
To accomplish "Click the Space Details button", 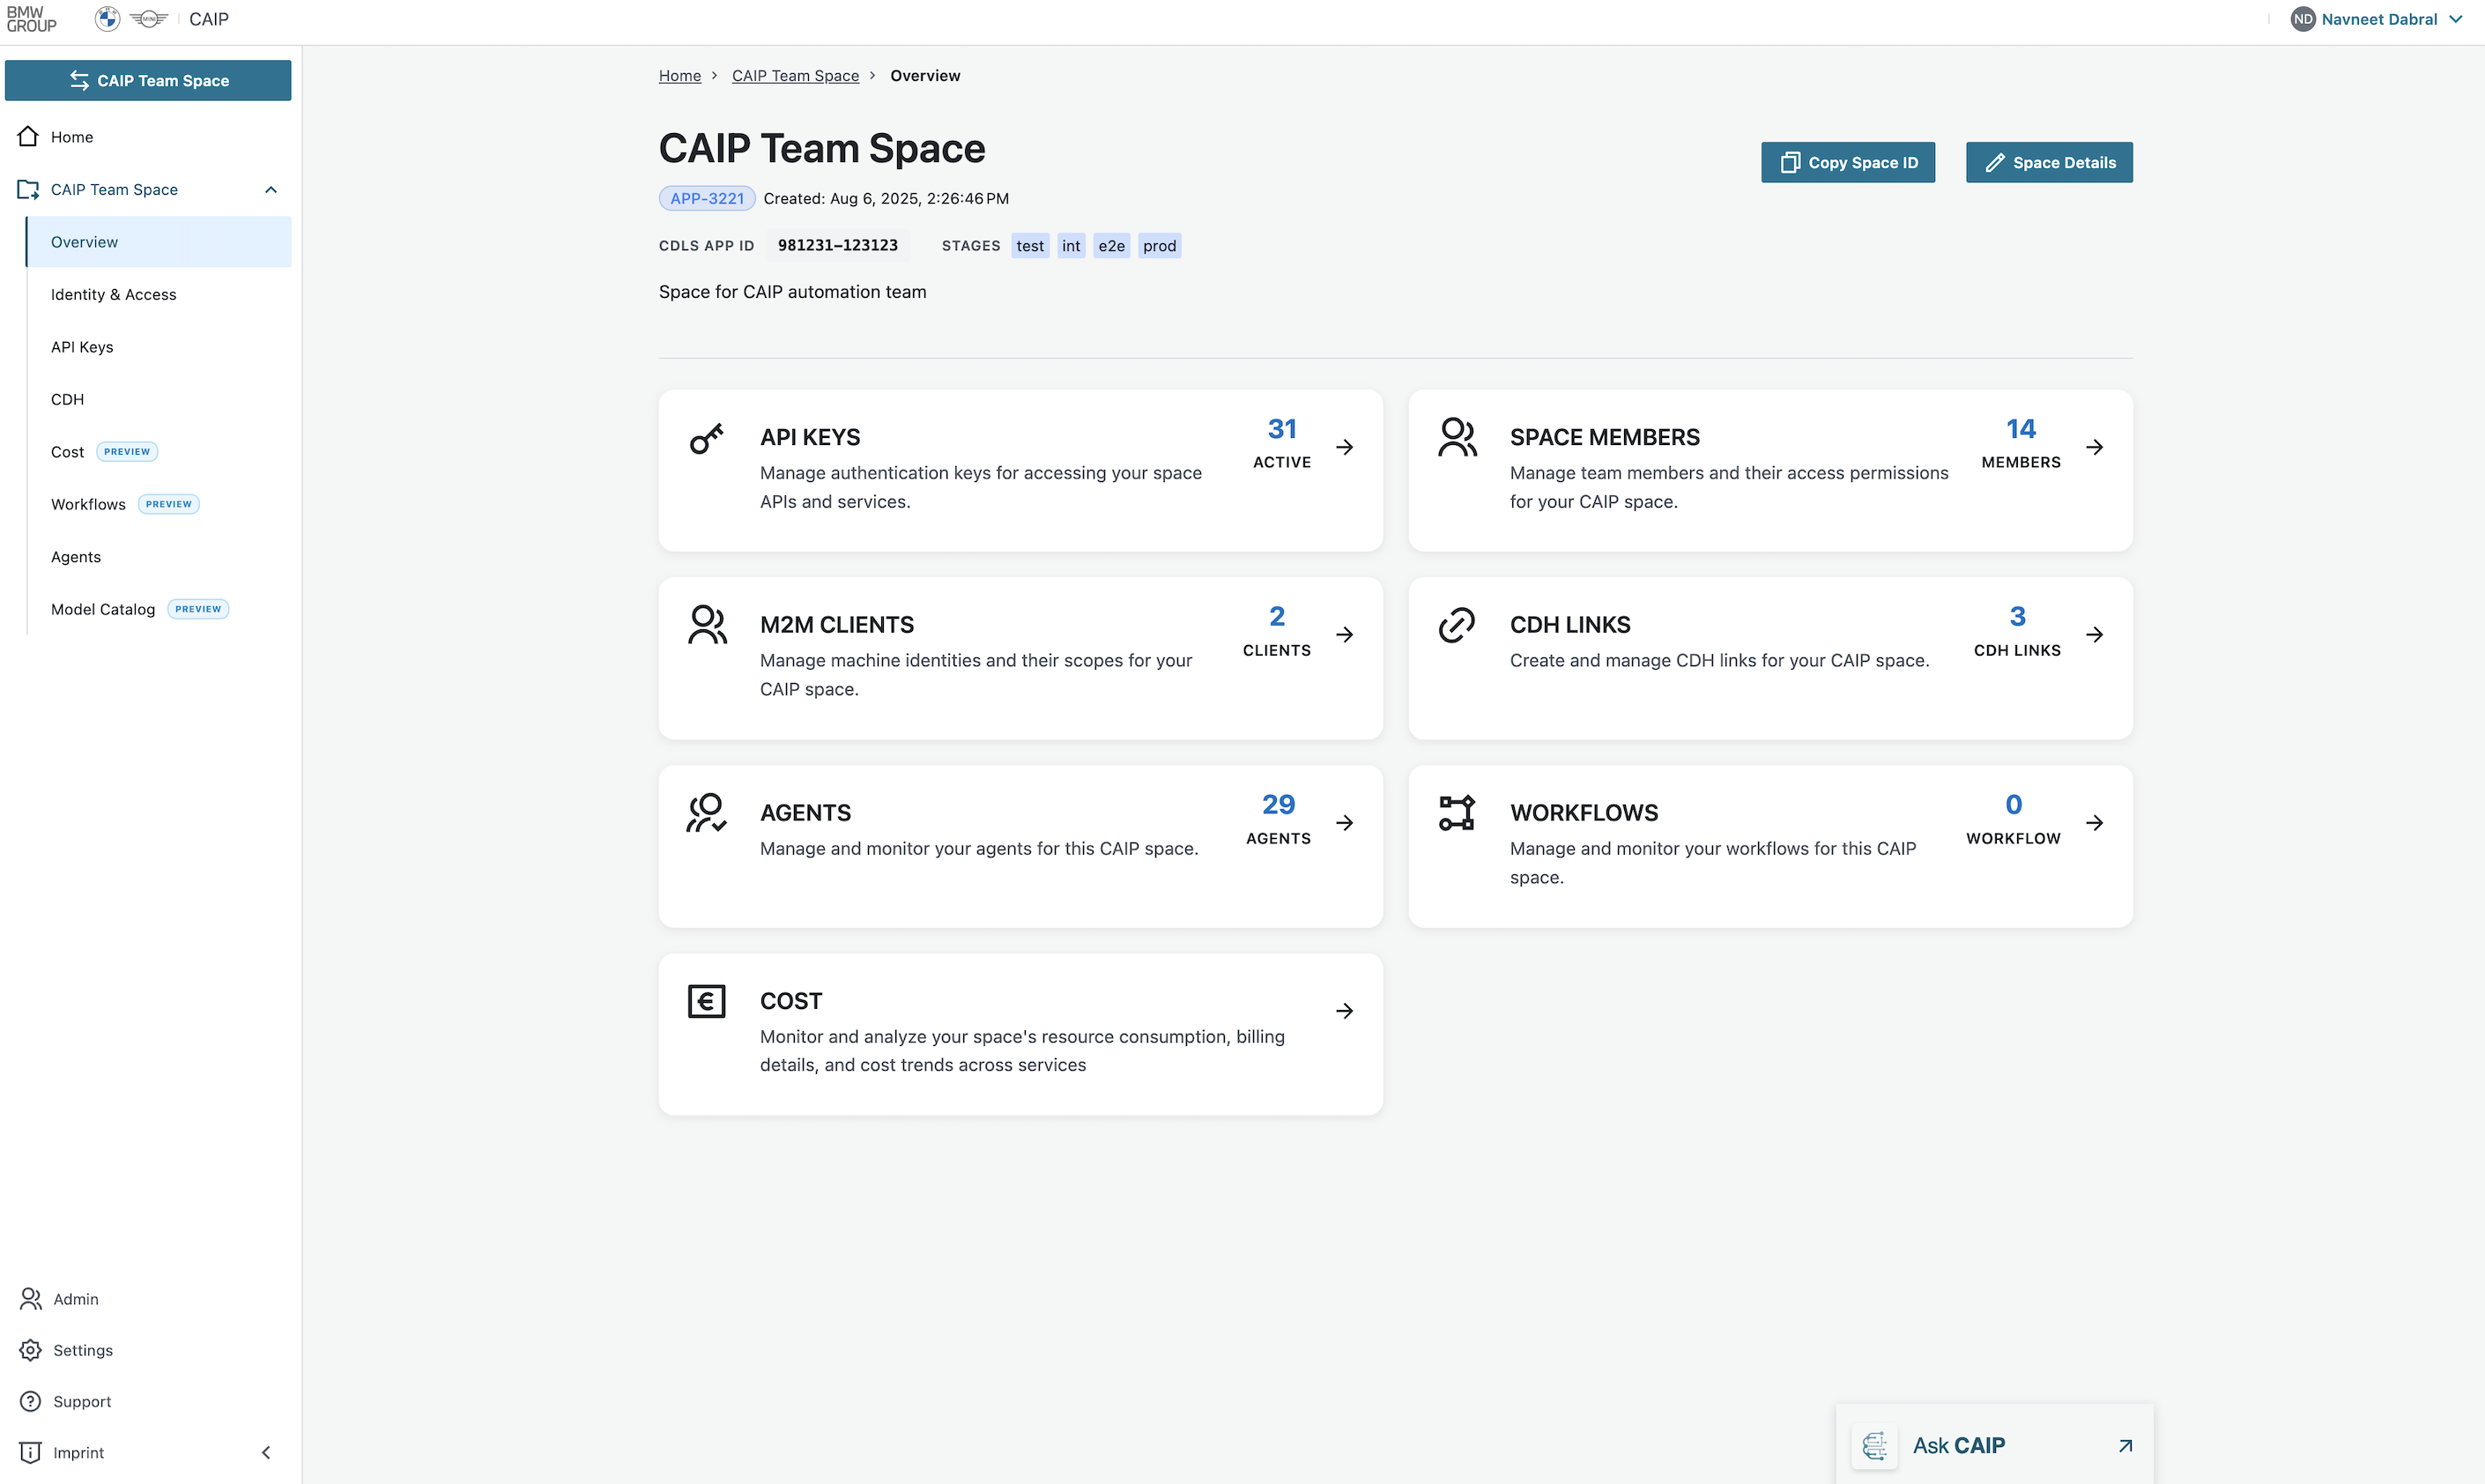I will tap(2049, 162).
